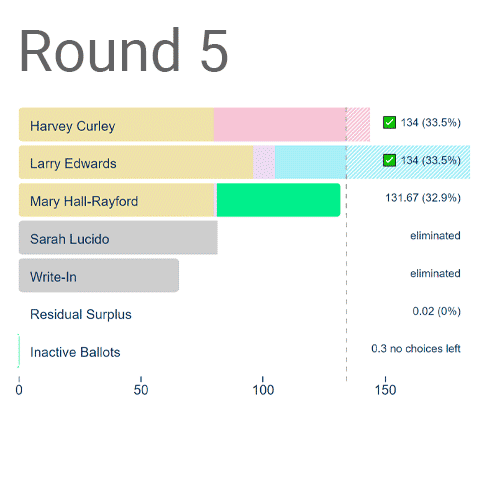Viewport: 500px width, 500px height.
Task: Click the eliminated status for Sarah Lucido
Action: 435,235
